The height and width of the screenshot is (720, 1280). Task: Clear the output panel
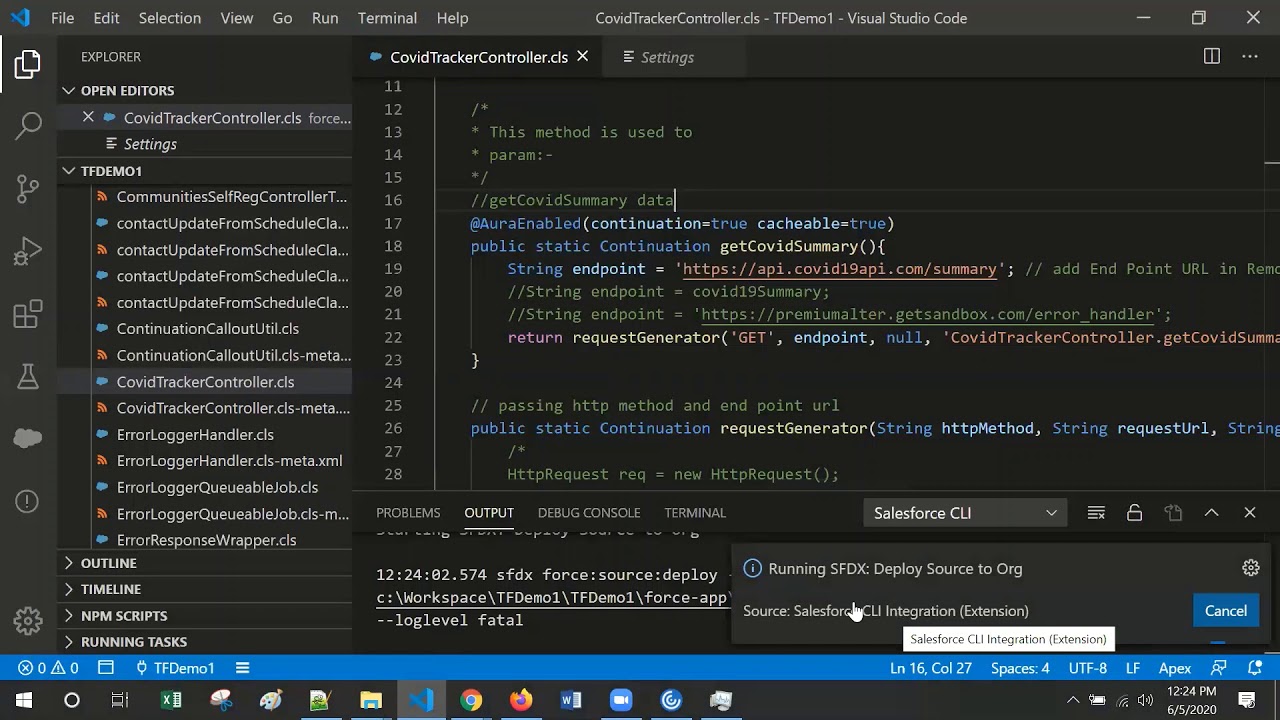(1096, 513)
